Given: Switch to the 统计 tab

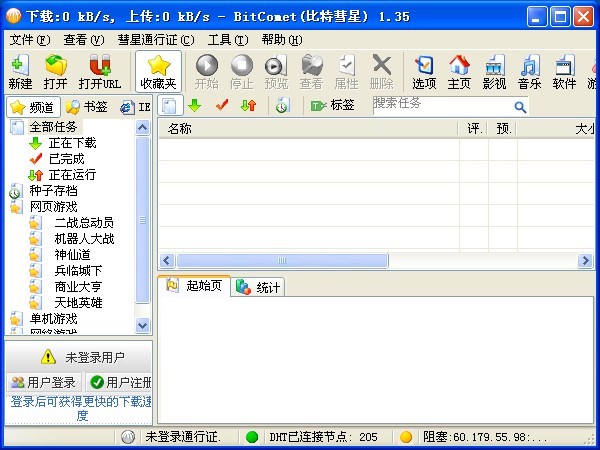Looking at the screenshot, I should click(x=260, y=287).
